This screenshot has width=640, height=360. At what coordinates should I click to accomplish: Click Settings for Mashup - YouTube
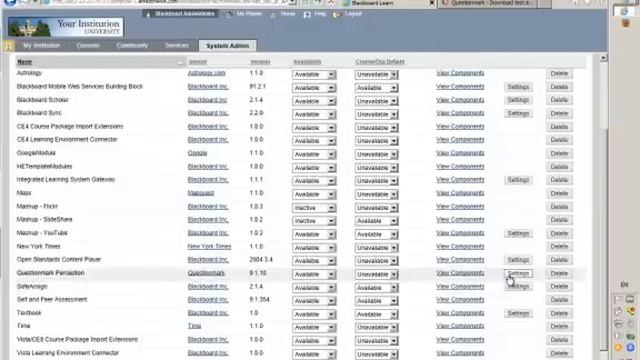(518, 233)
